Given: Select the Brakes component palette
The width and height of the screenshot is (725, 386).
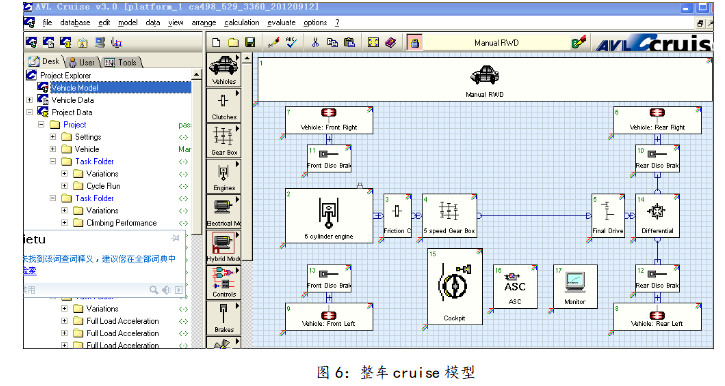Looking at the screenshot, I should (224, 318).
